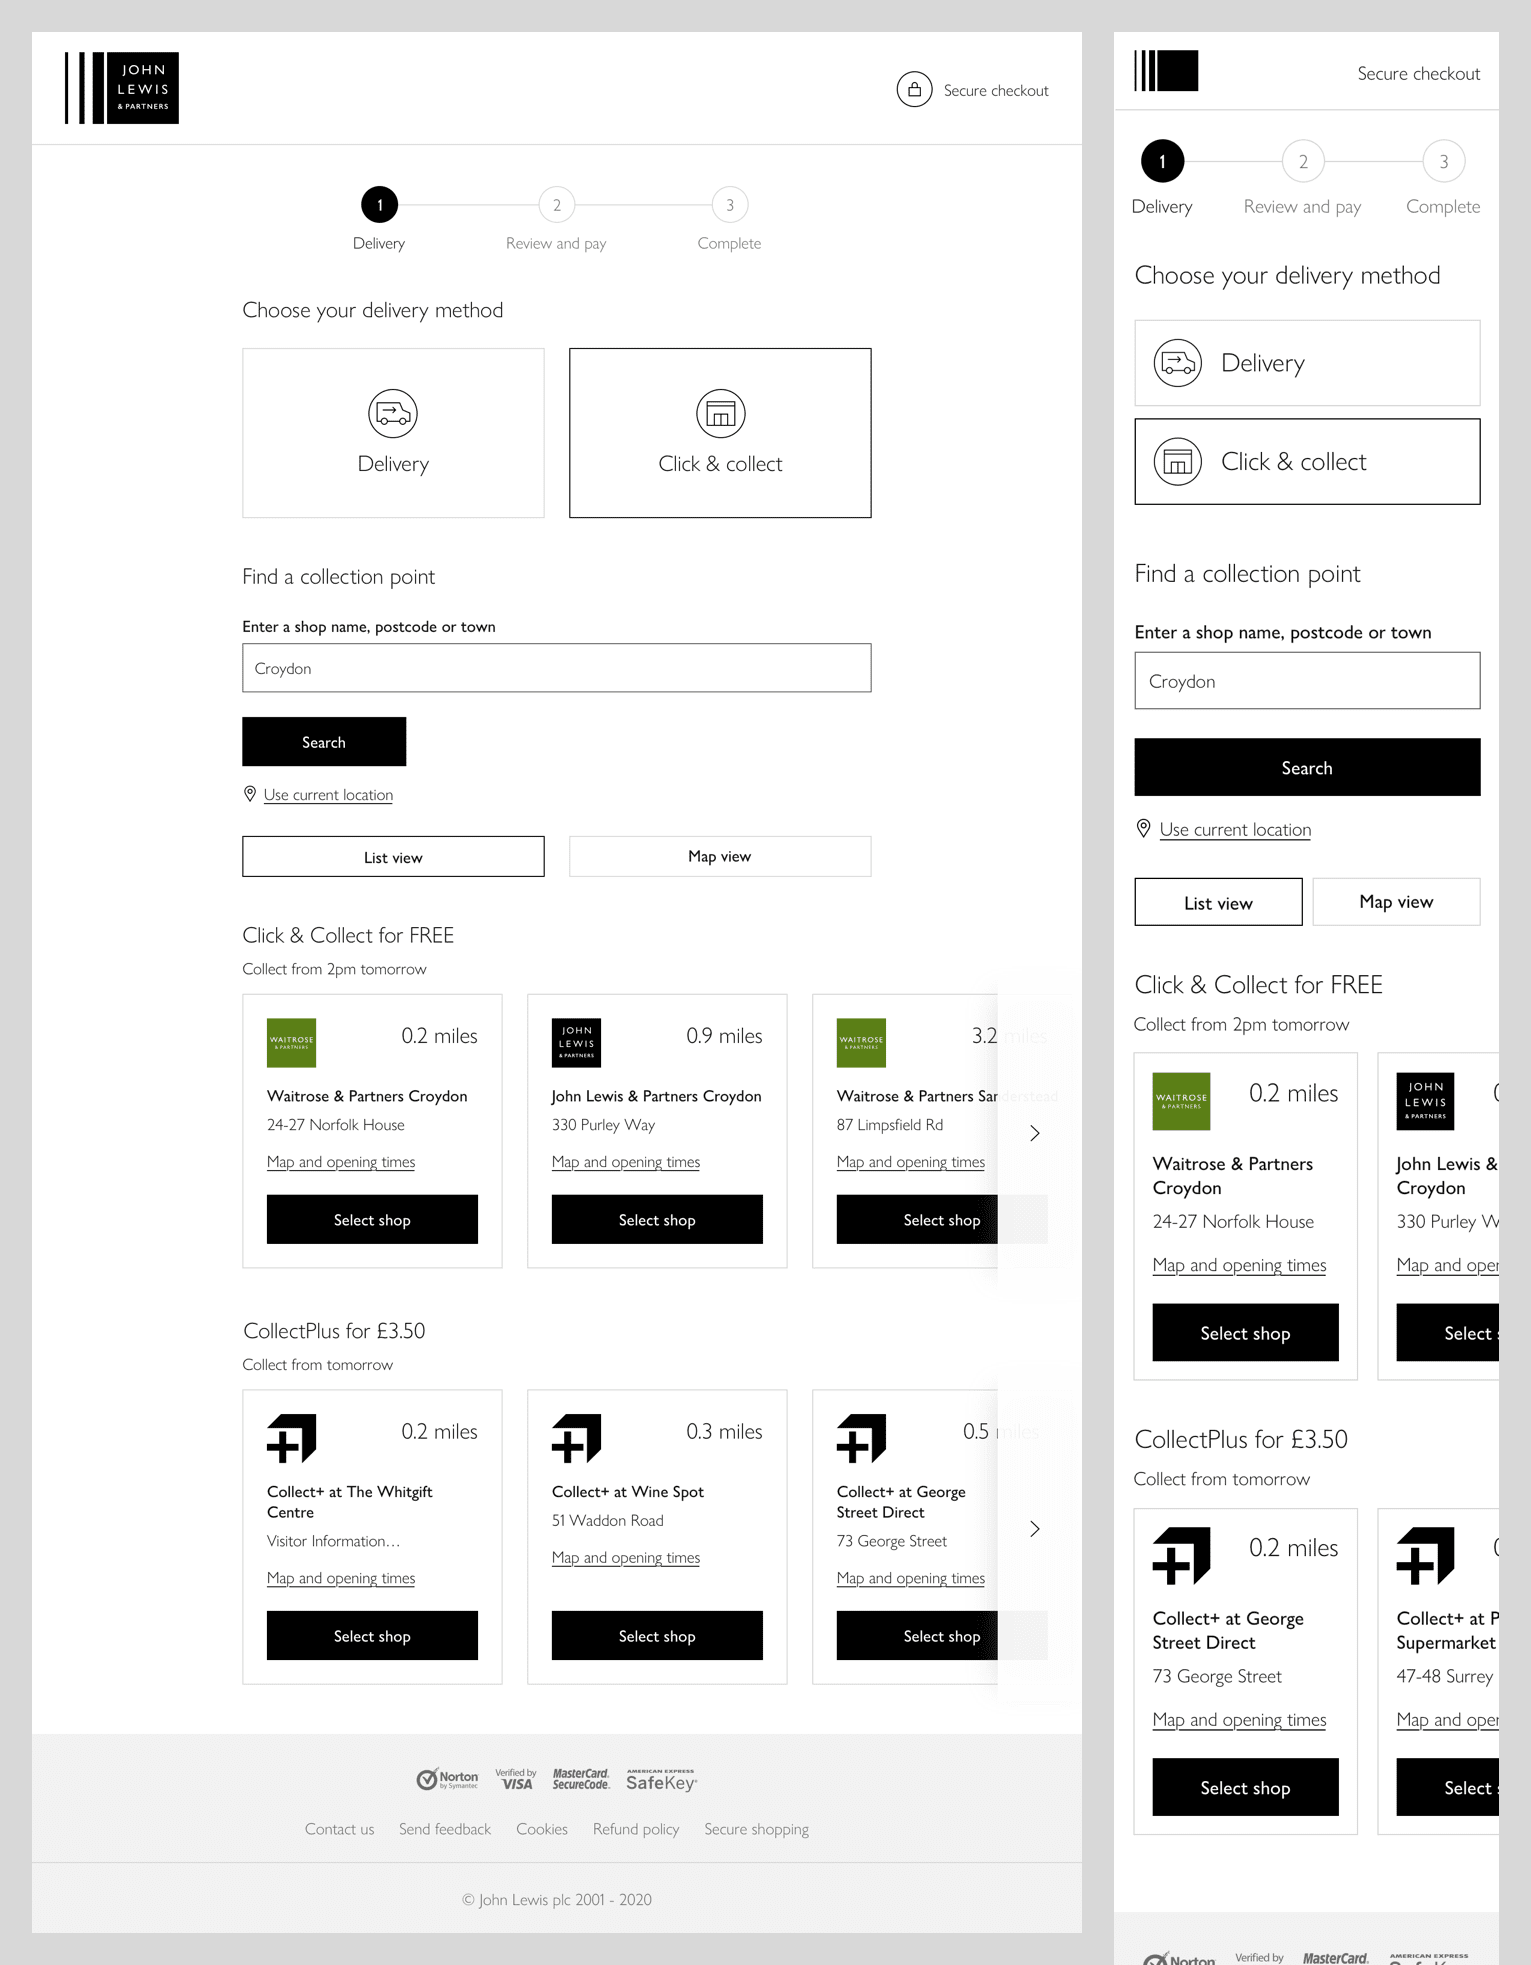
Task: Click John Lewis logo on desktop Croydon shop card
Action: (576, 1042)
